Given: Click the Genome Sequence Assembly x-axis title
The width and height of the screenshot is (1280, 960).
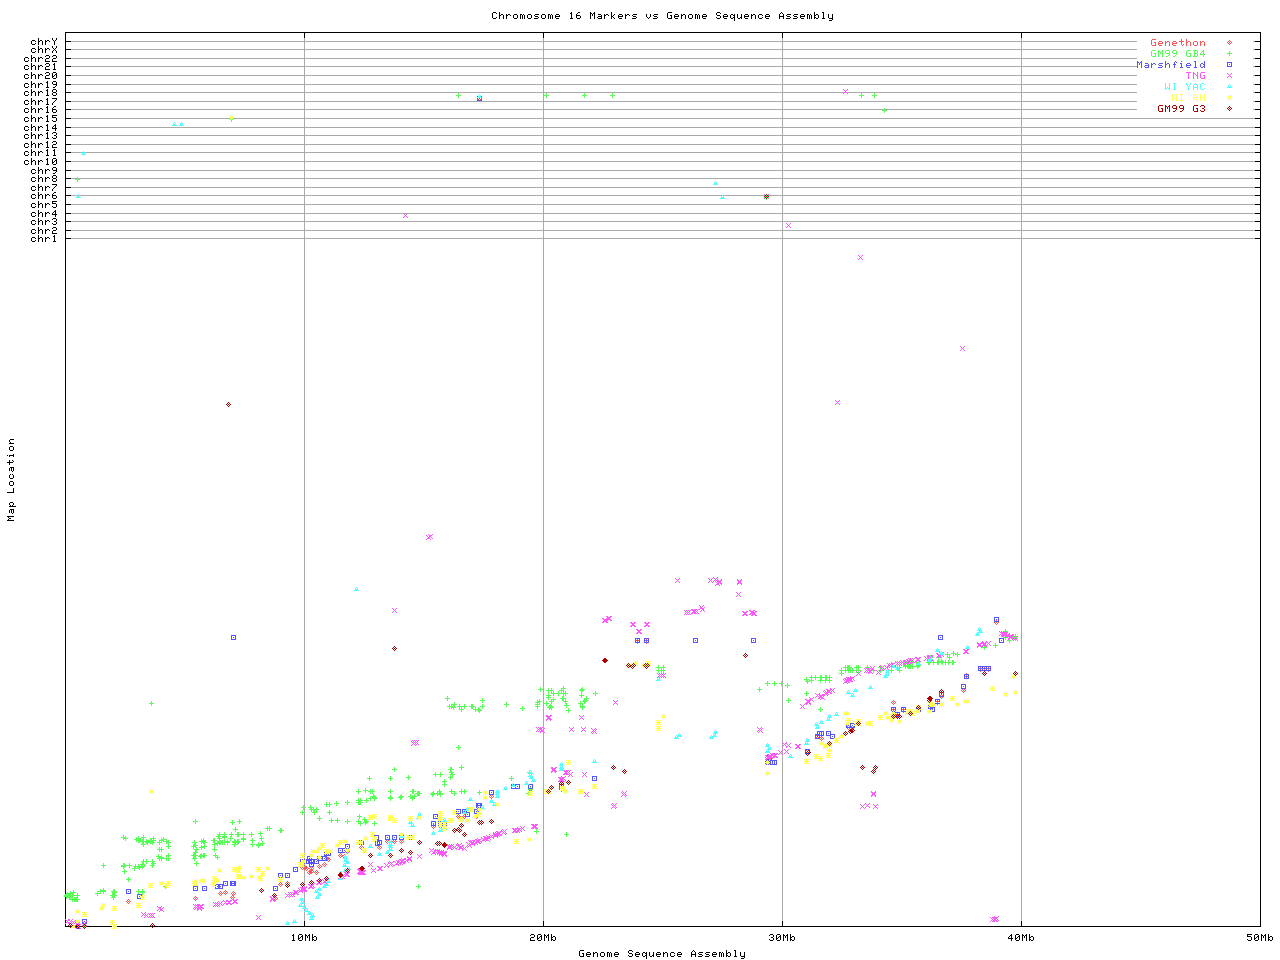Looking at the screenshot, I should (x=662, y=954).
